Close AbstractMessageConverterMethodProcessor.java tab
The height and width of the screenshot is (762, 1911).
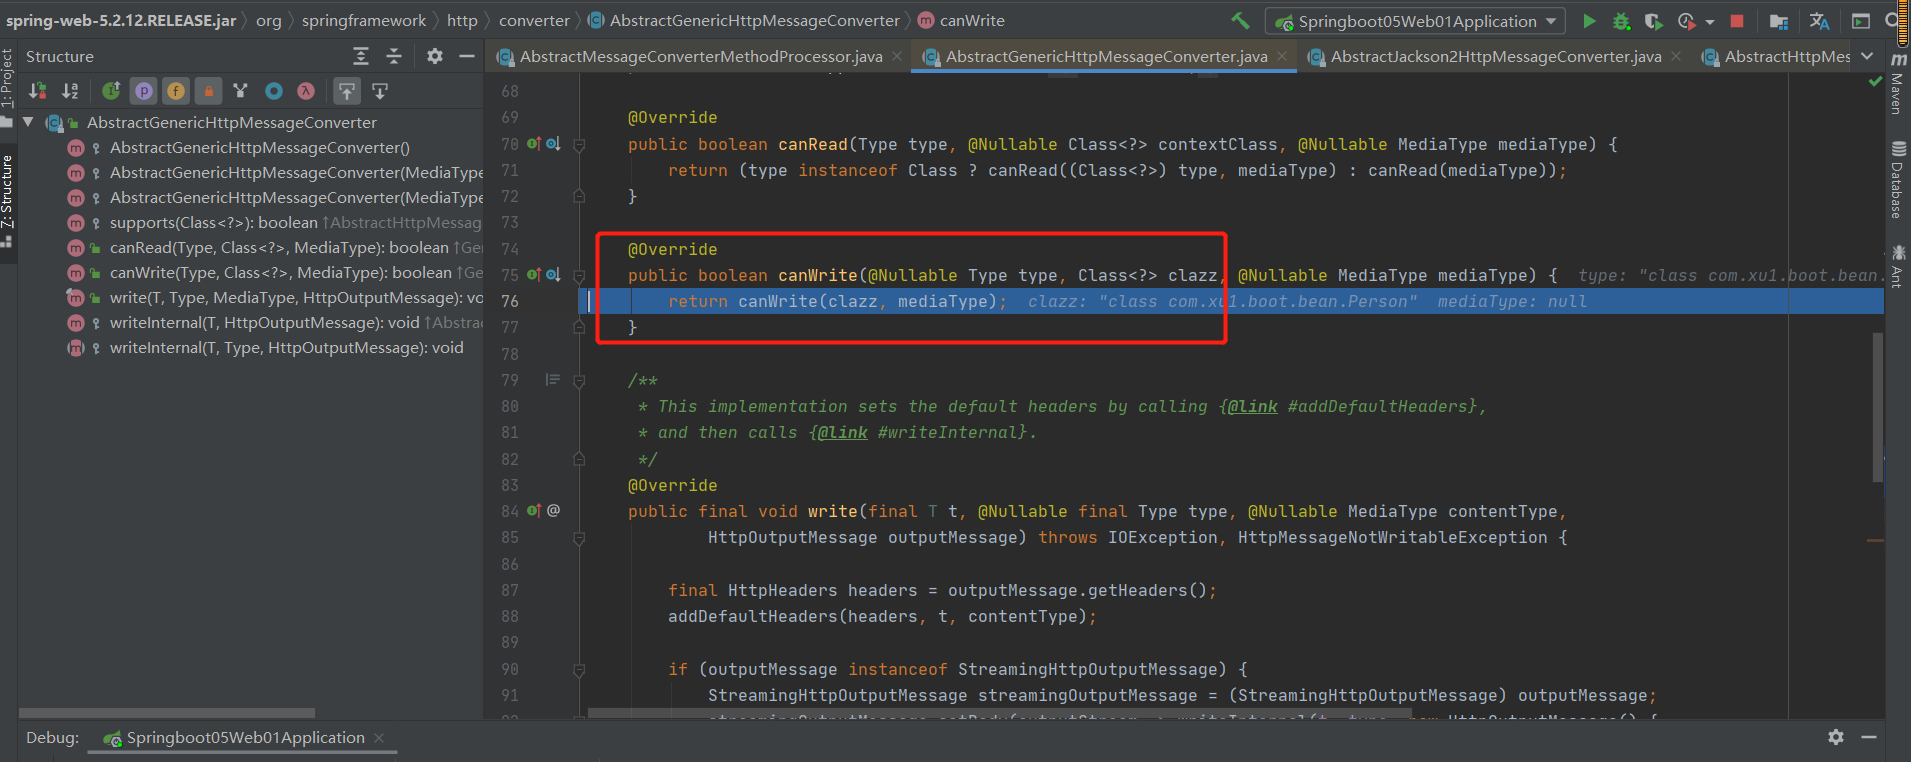tap(897, 57)
